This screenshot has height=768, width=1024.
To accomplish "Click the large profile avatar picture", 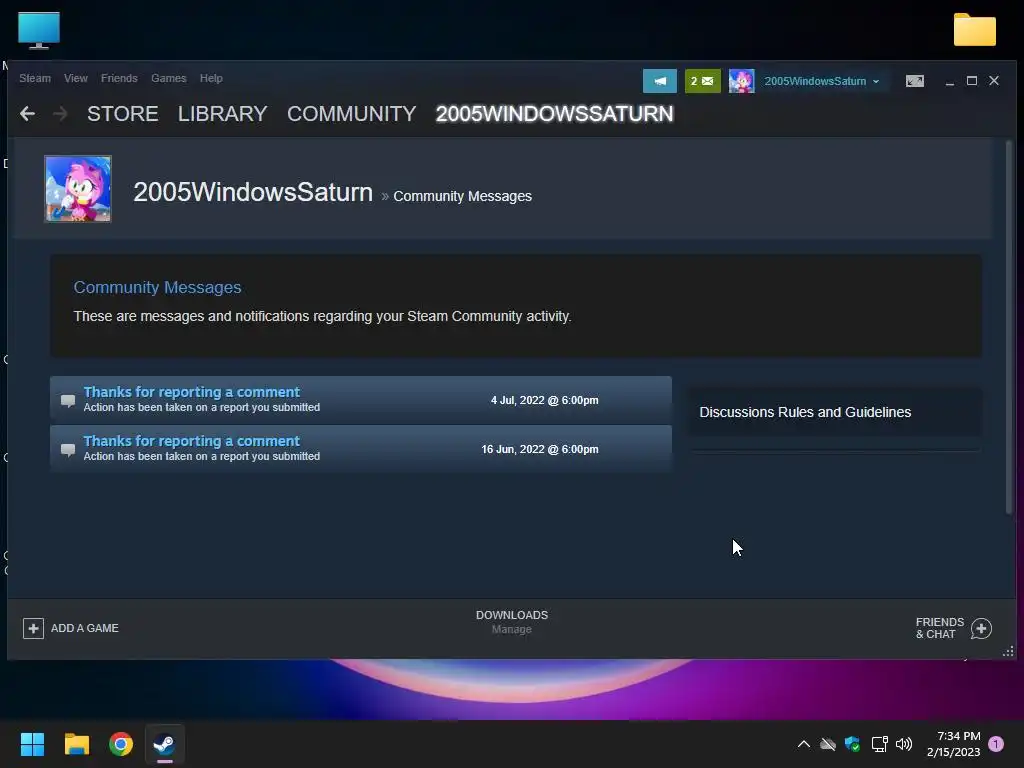I will [x=78, y=189].
